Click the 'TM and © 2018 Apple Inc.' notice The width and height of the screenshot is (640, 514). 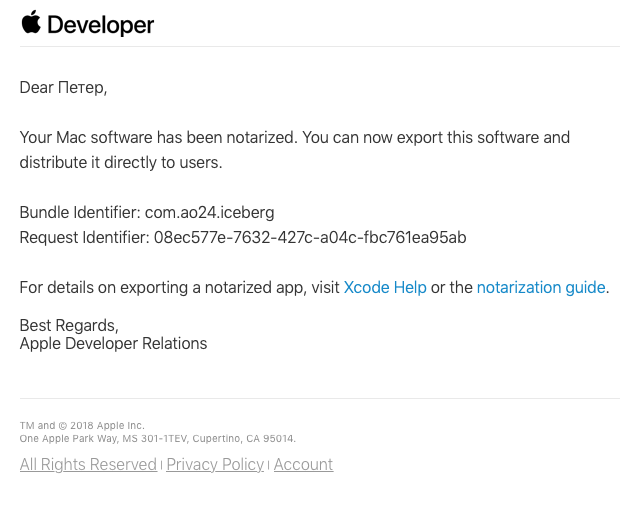[82, 426]
